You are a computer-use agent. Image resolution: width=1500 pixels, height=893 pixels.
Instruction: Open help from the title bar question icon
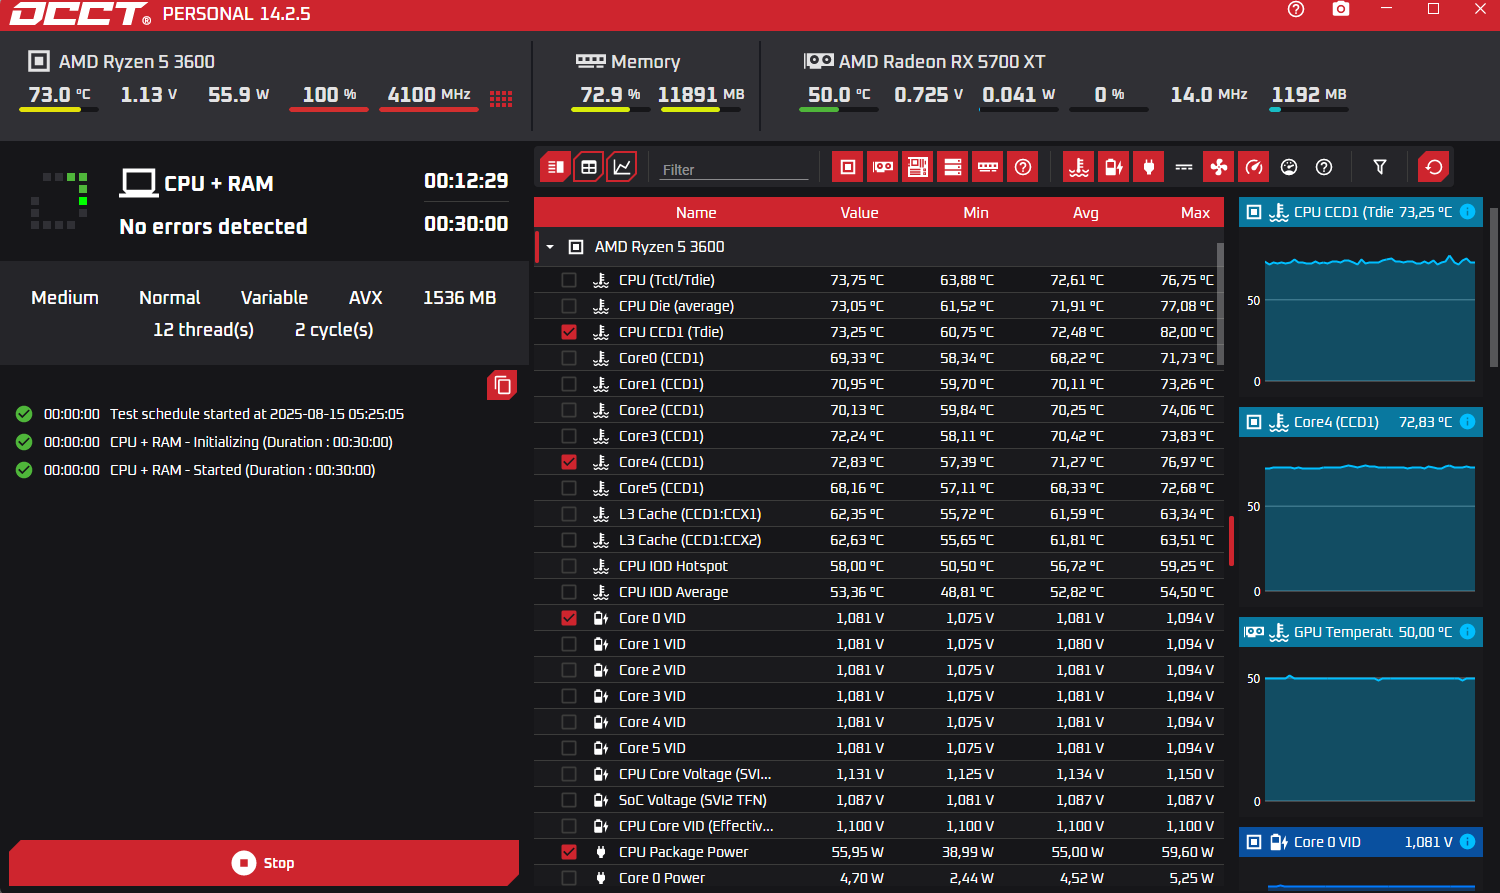(1296, 9)
